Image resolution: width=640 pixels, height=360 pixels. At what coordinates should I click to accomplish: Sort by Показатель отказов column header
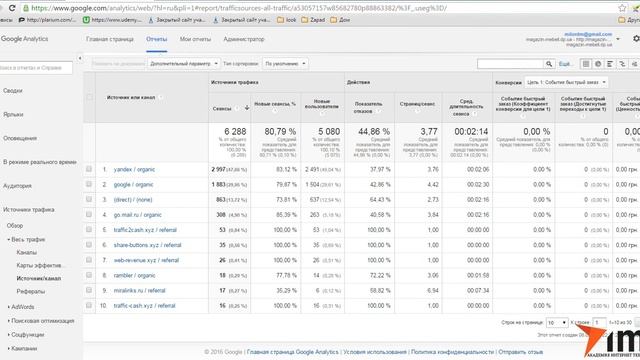coord(368,107)
